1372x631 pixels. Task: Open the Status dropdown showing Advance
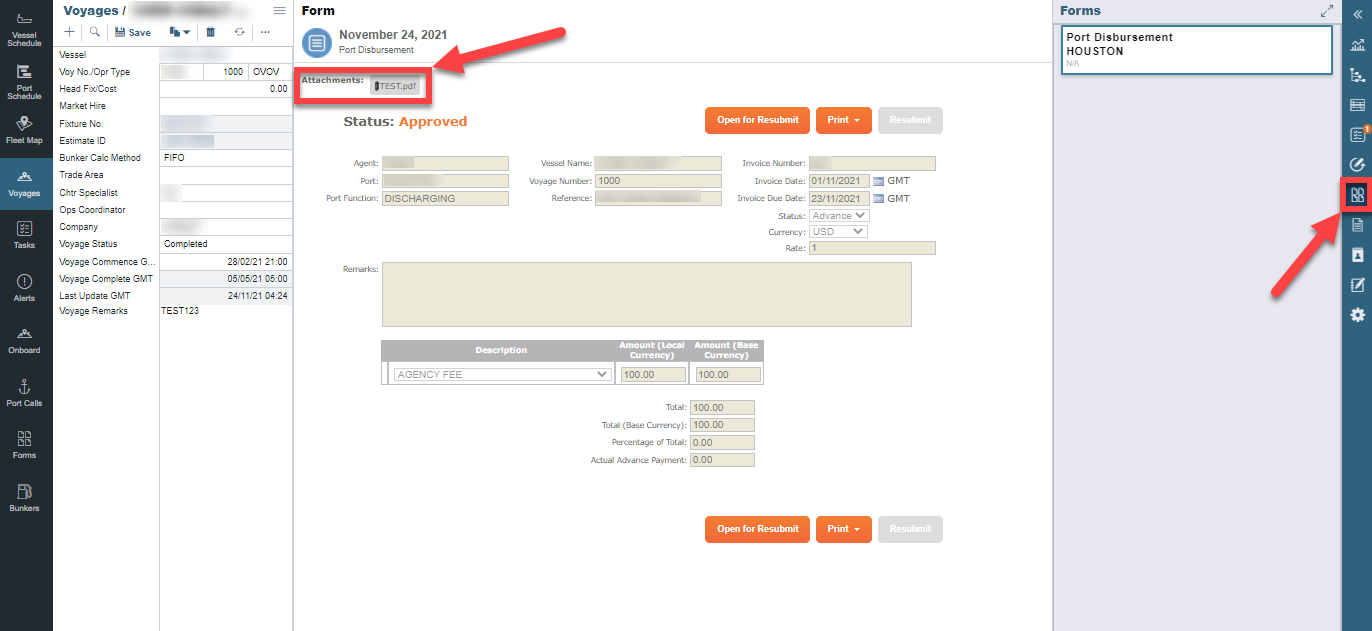coord(839,214)
